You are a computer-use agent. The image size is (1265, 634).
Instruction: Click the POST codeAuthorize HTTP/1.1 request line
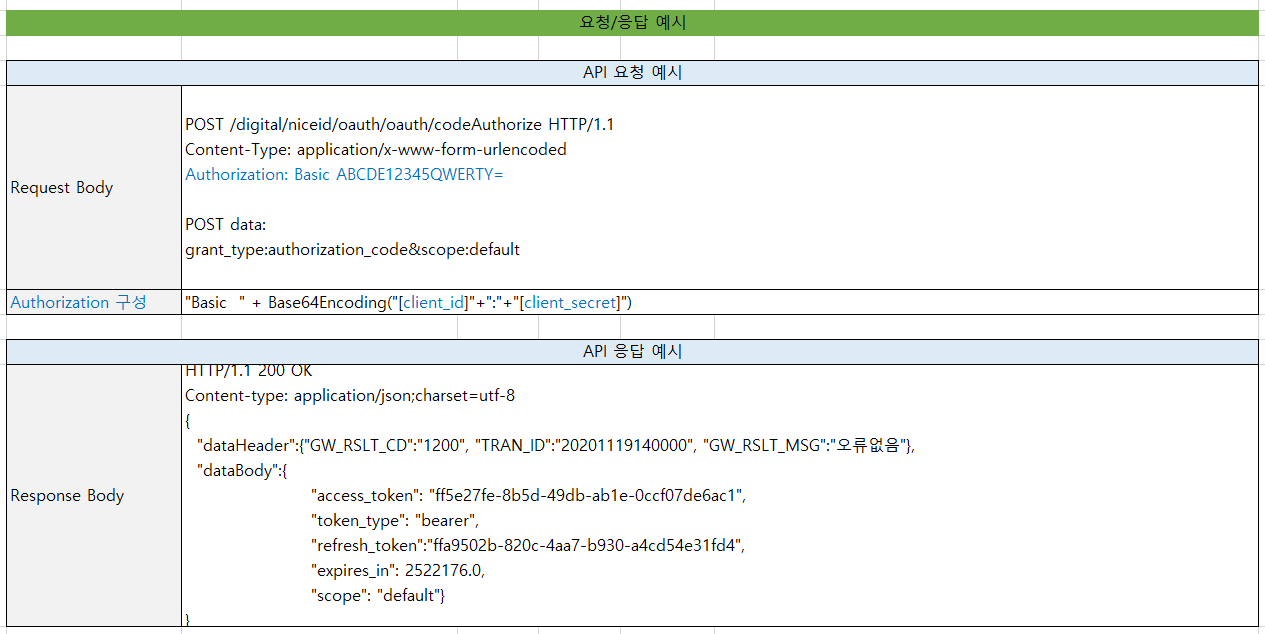[399, 125]
